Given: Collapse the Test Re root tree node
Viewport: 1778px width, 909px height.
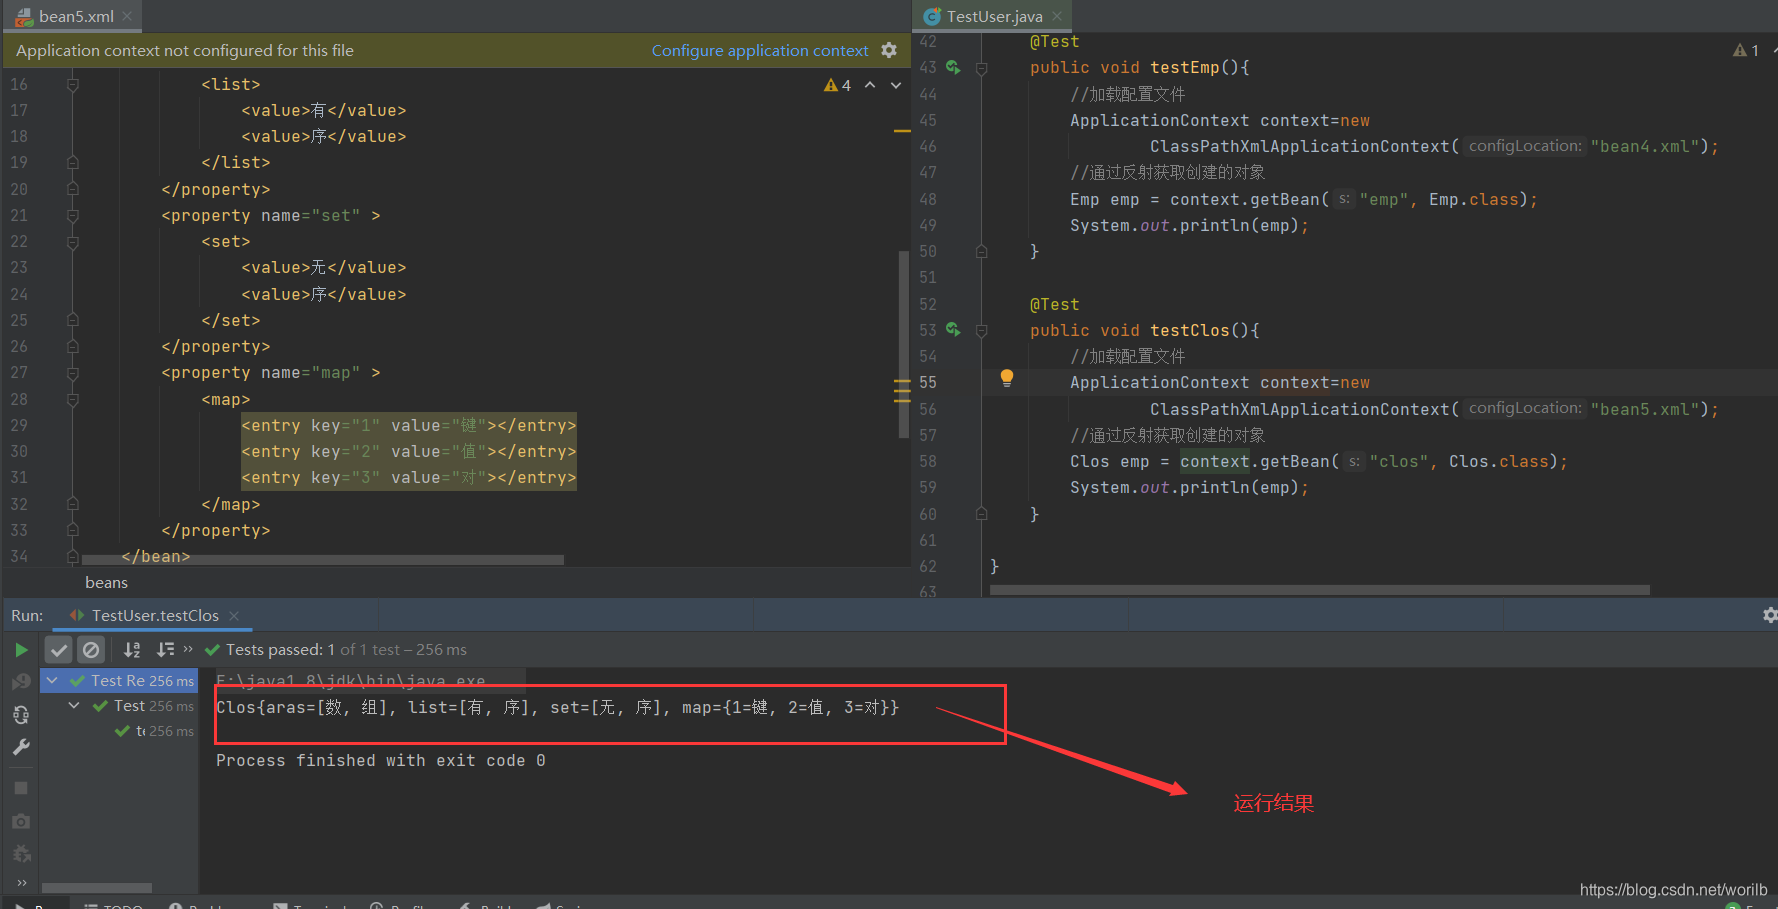Looking at the screenshot, I should (52, 680).
